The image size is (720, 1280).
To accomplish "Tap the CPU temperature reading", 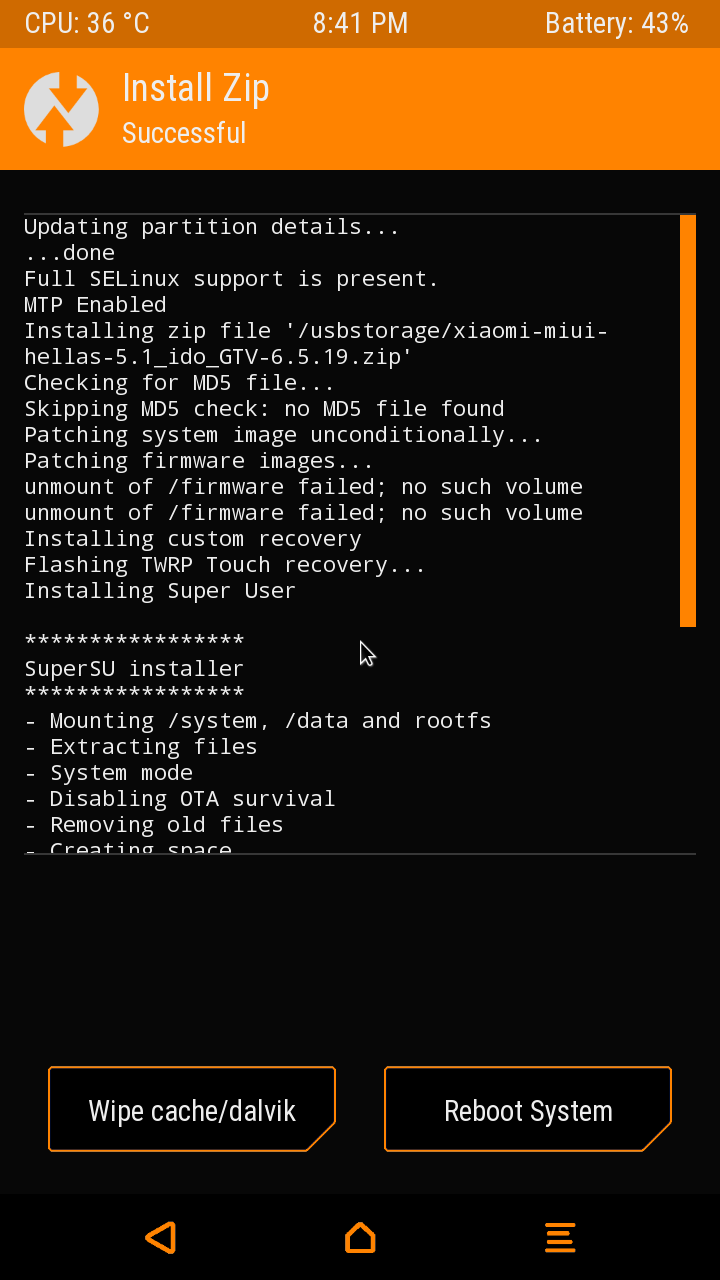I will [87, 24].
